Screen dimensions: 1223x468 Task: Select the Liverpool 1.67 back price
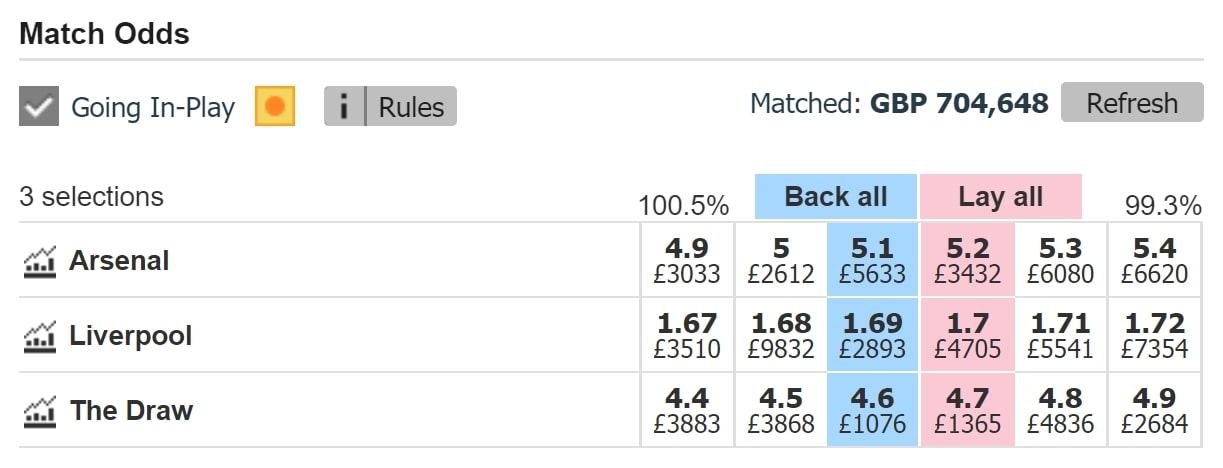(x=686, y=335)
